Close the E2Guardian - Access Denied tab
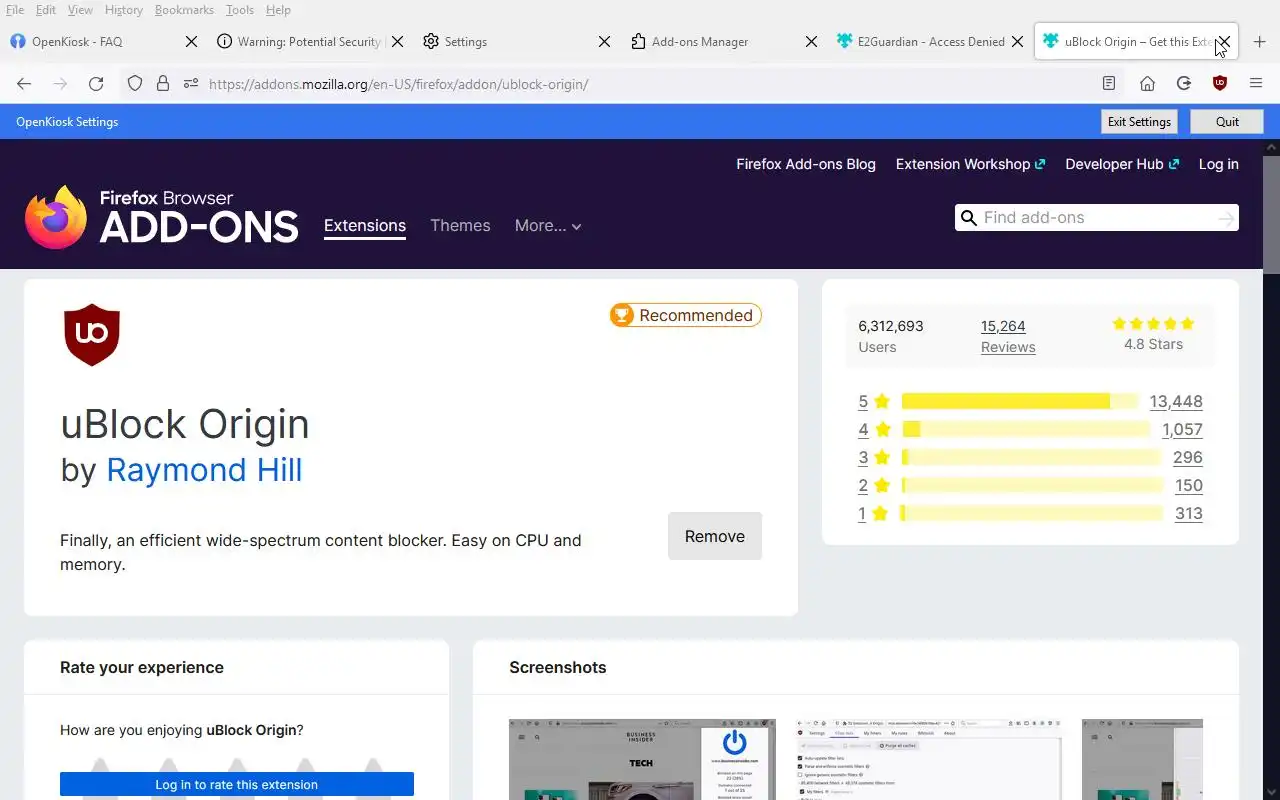1280x800 pixels. 1017,42
